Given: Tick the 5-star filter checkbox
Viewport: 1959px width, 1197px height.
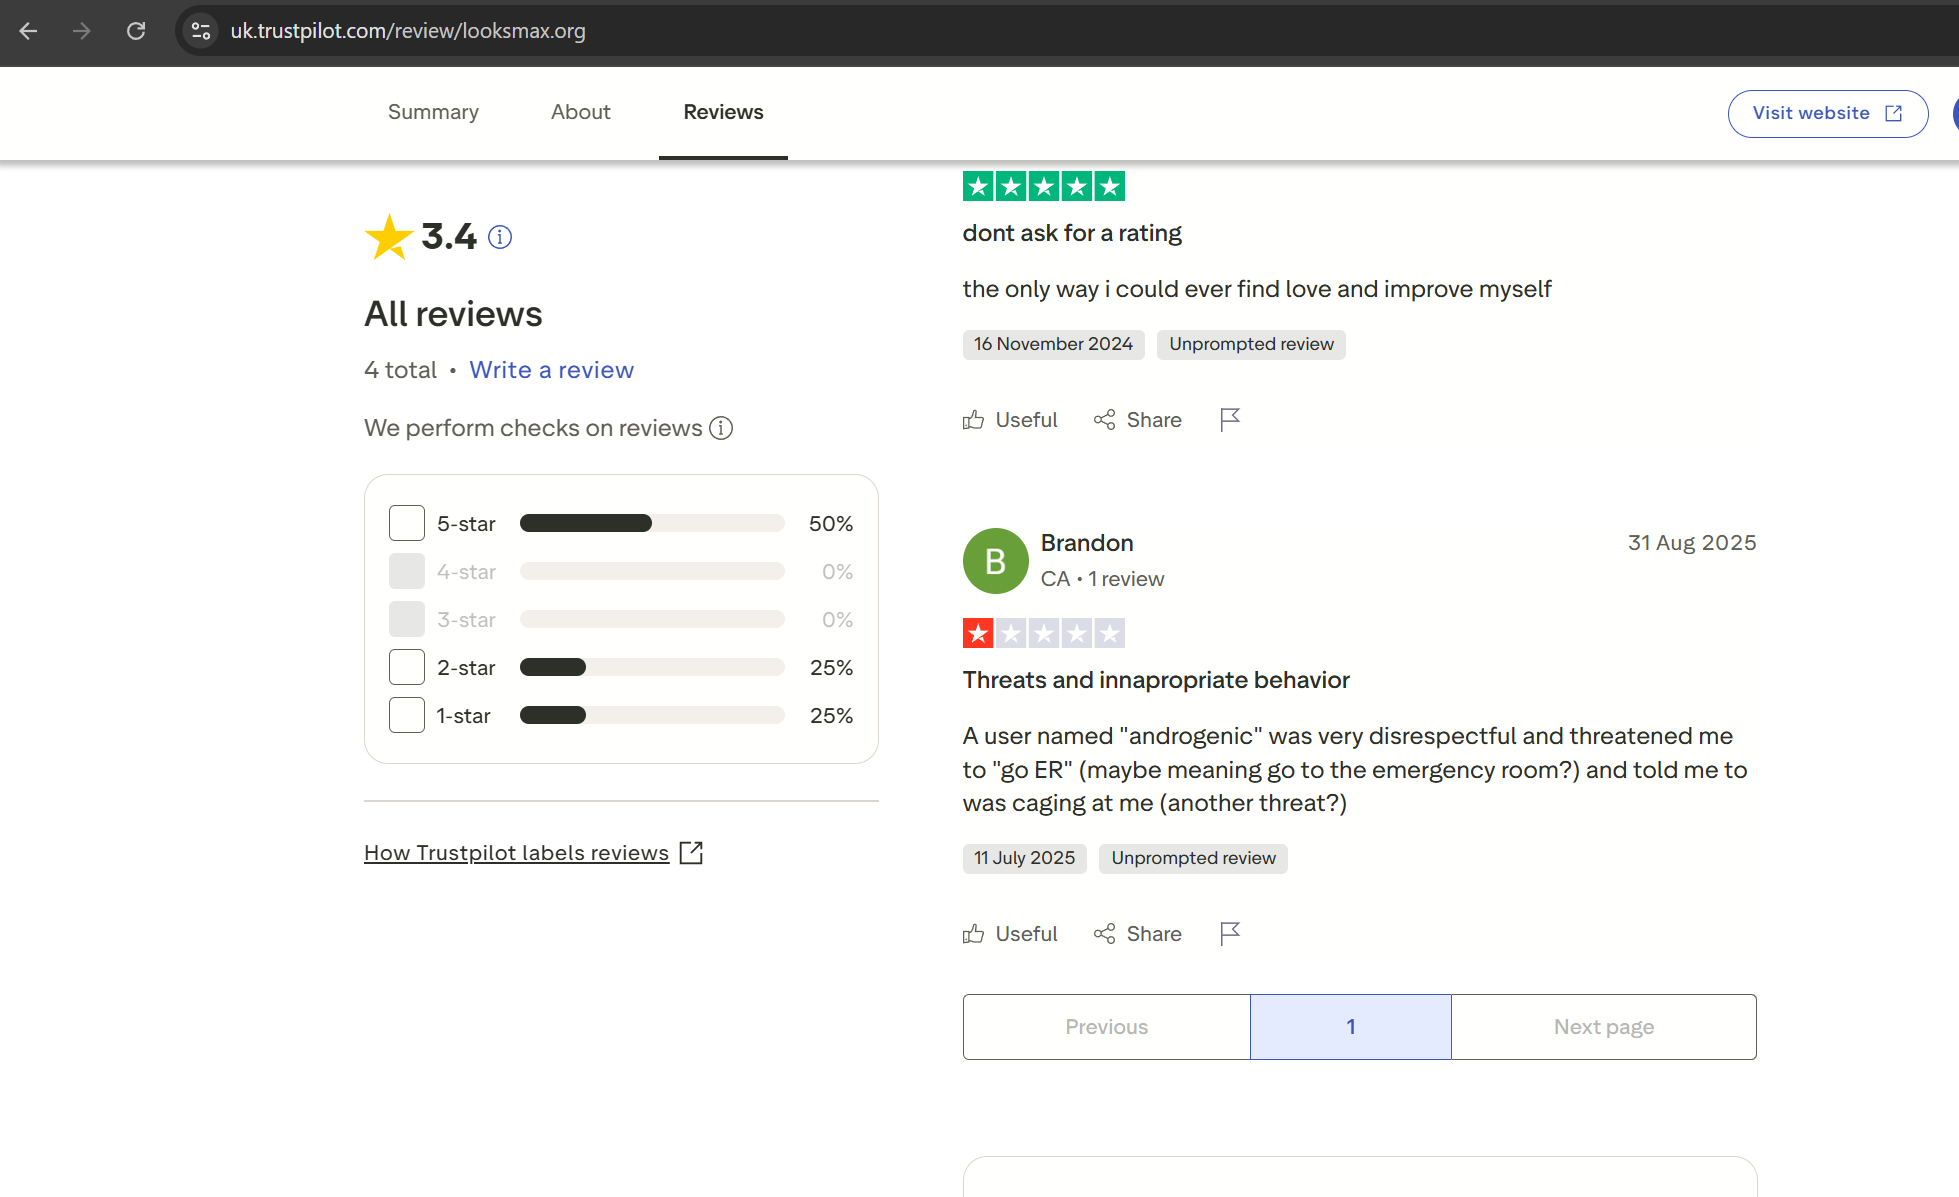Looking at the screenshot, I should click(x=407, y=523).
